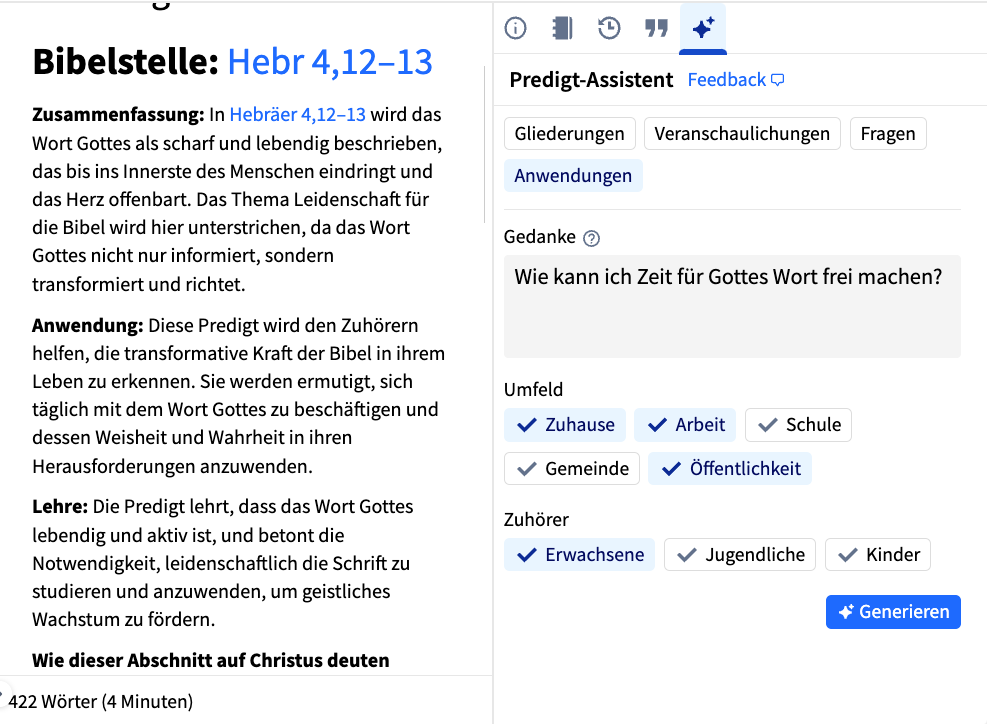Viewport: 987px width, 724px height.
Task: Open the notebook panel icon
Action: (562, 28)
